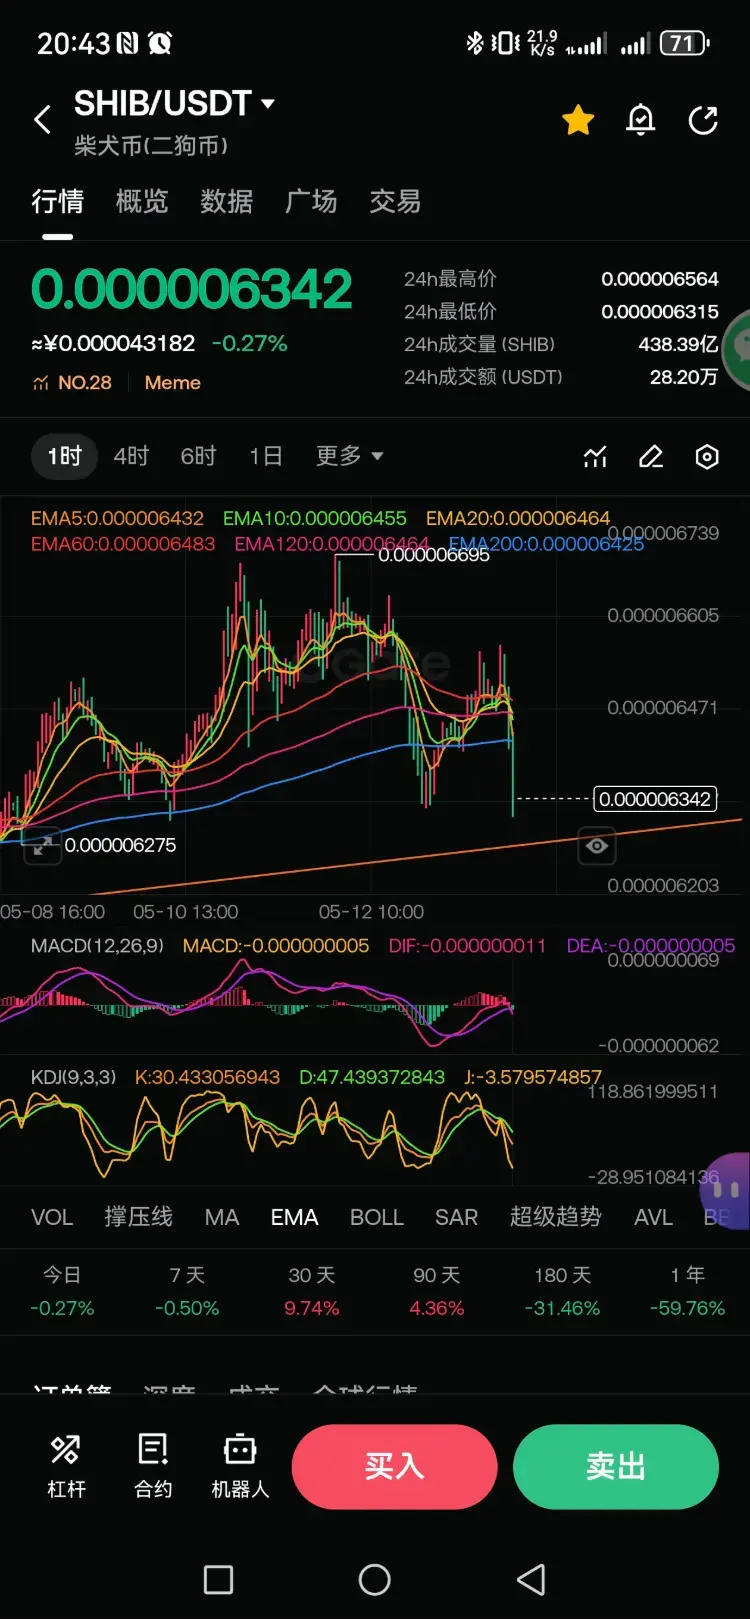Tap the 7天 -0.50% change cell
Viewport: 750px width, 1620px height.
(187, 1291)
